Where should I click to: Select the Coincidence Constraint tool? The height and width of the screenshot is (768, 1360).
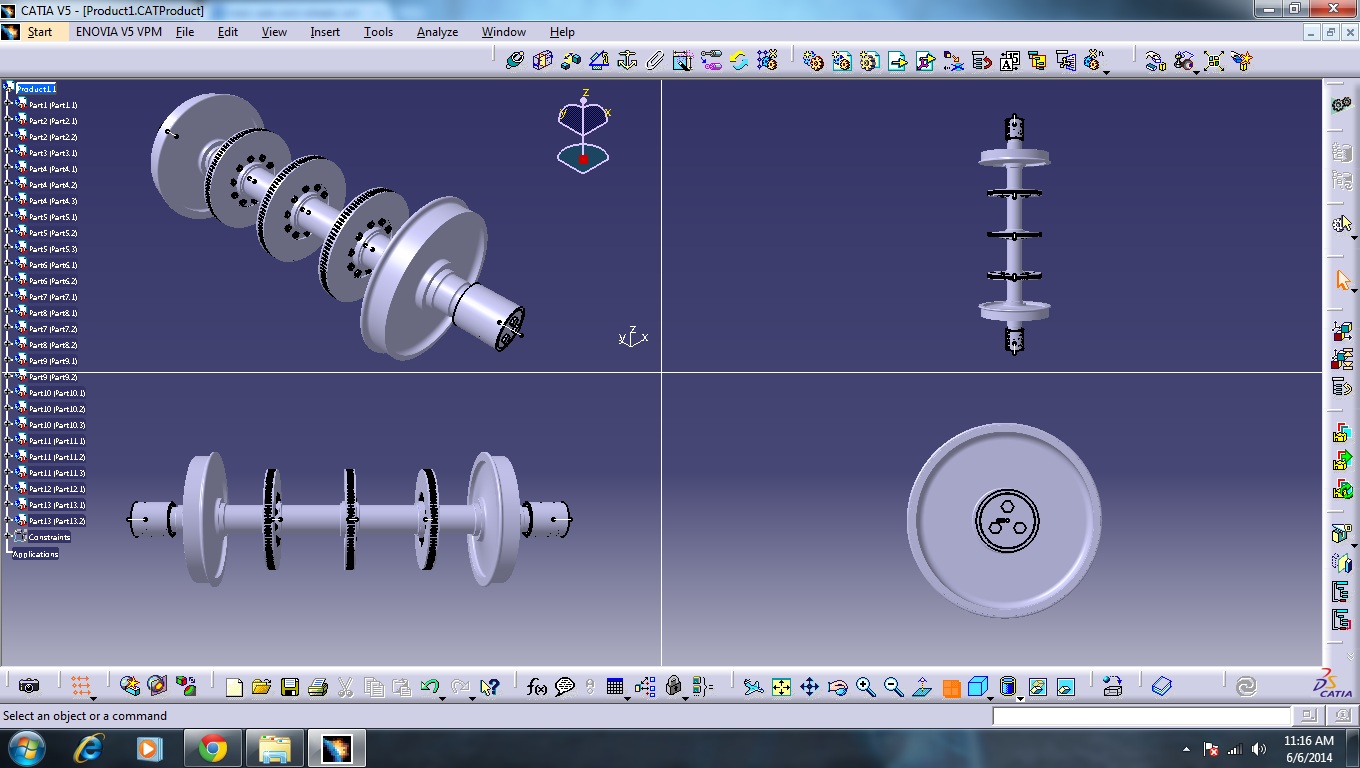[515, 61]
